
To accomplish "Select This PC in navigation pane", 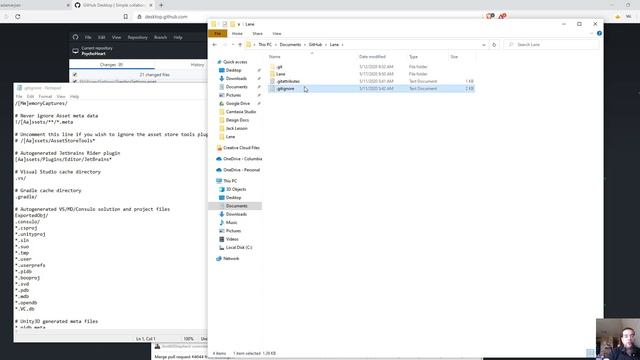I will (230, 181).
